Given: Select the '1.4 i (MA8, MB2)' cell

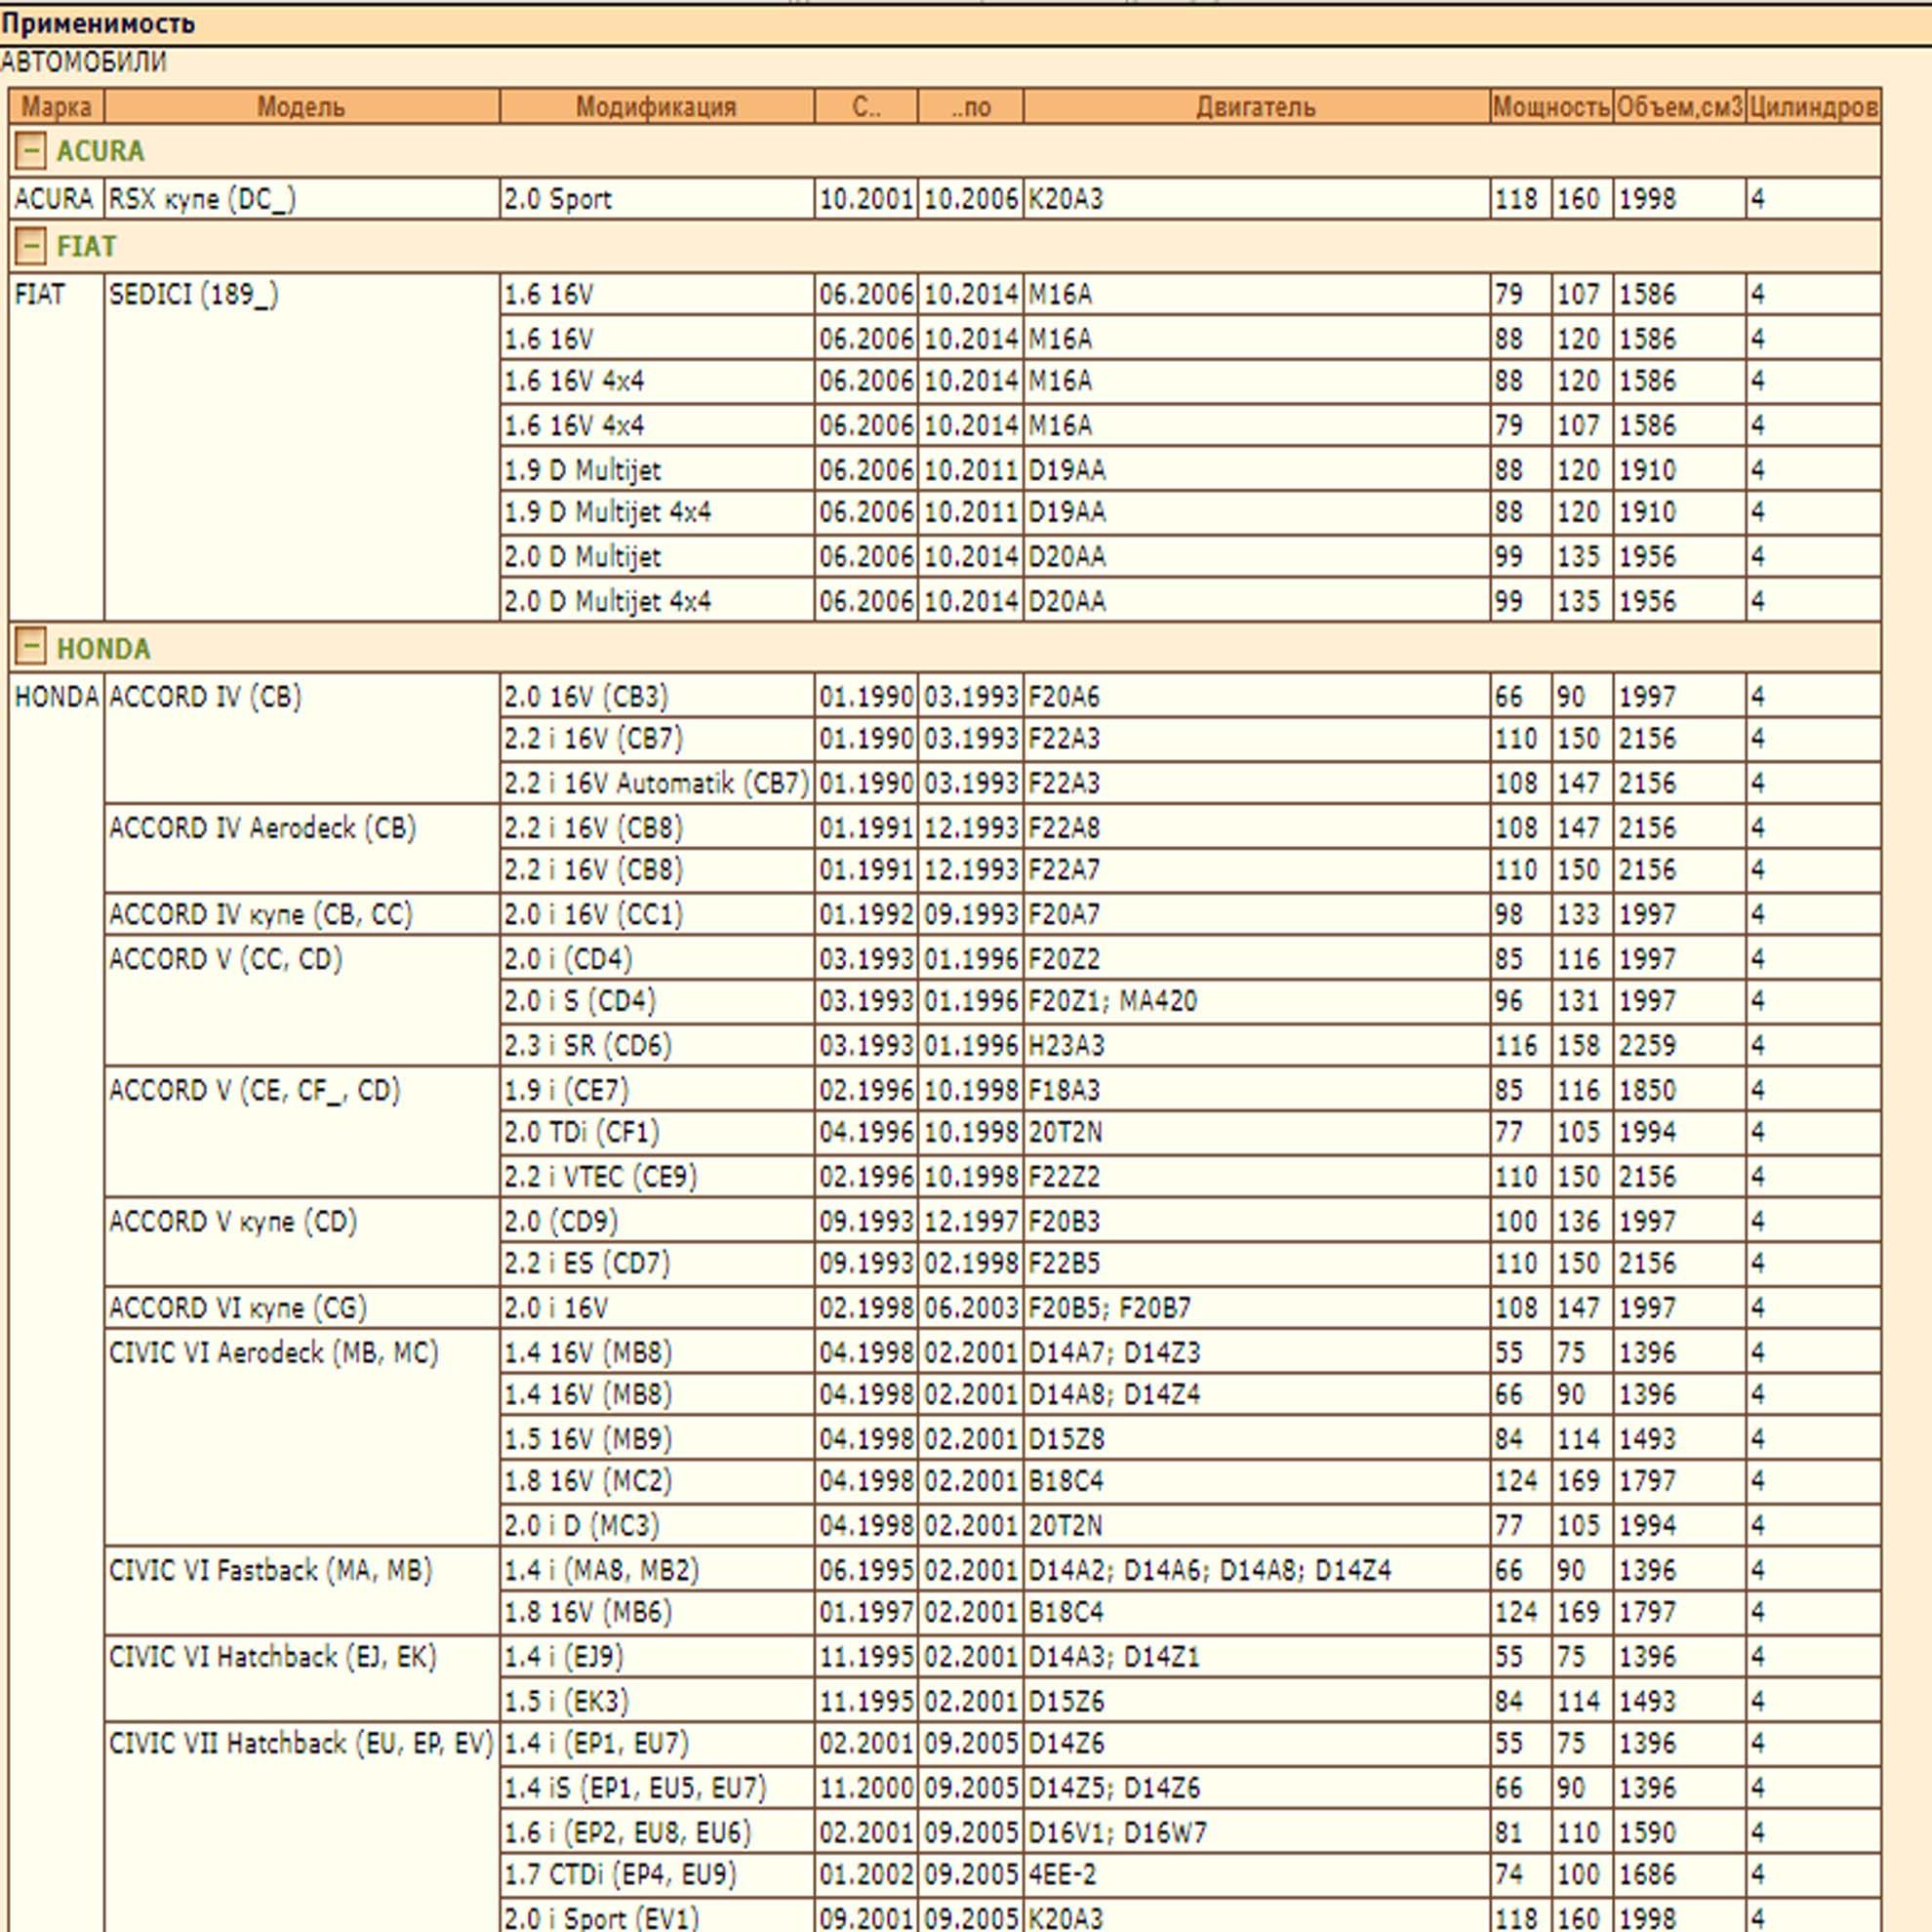Looking at the screenshot, I should 656,1570.
